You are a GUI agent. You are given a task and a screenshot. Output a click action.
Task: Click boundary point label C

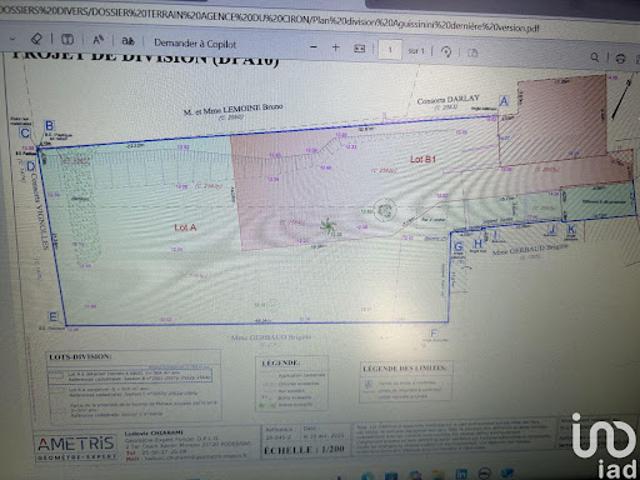tap(25, 133)
